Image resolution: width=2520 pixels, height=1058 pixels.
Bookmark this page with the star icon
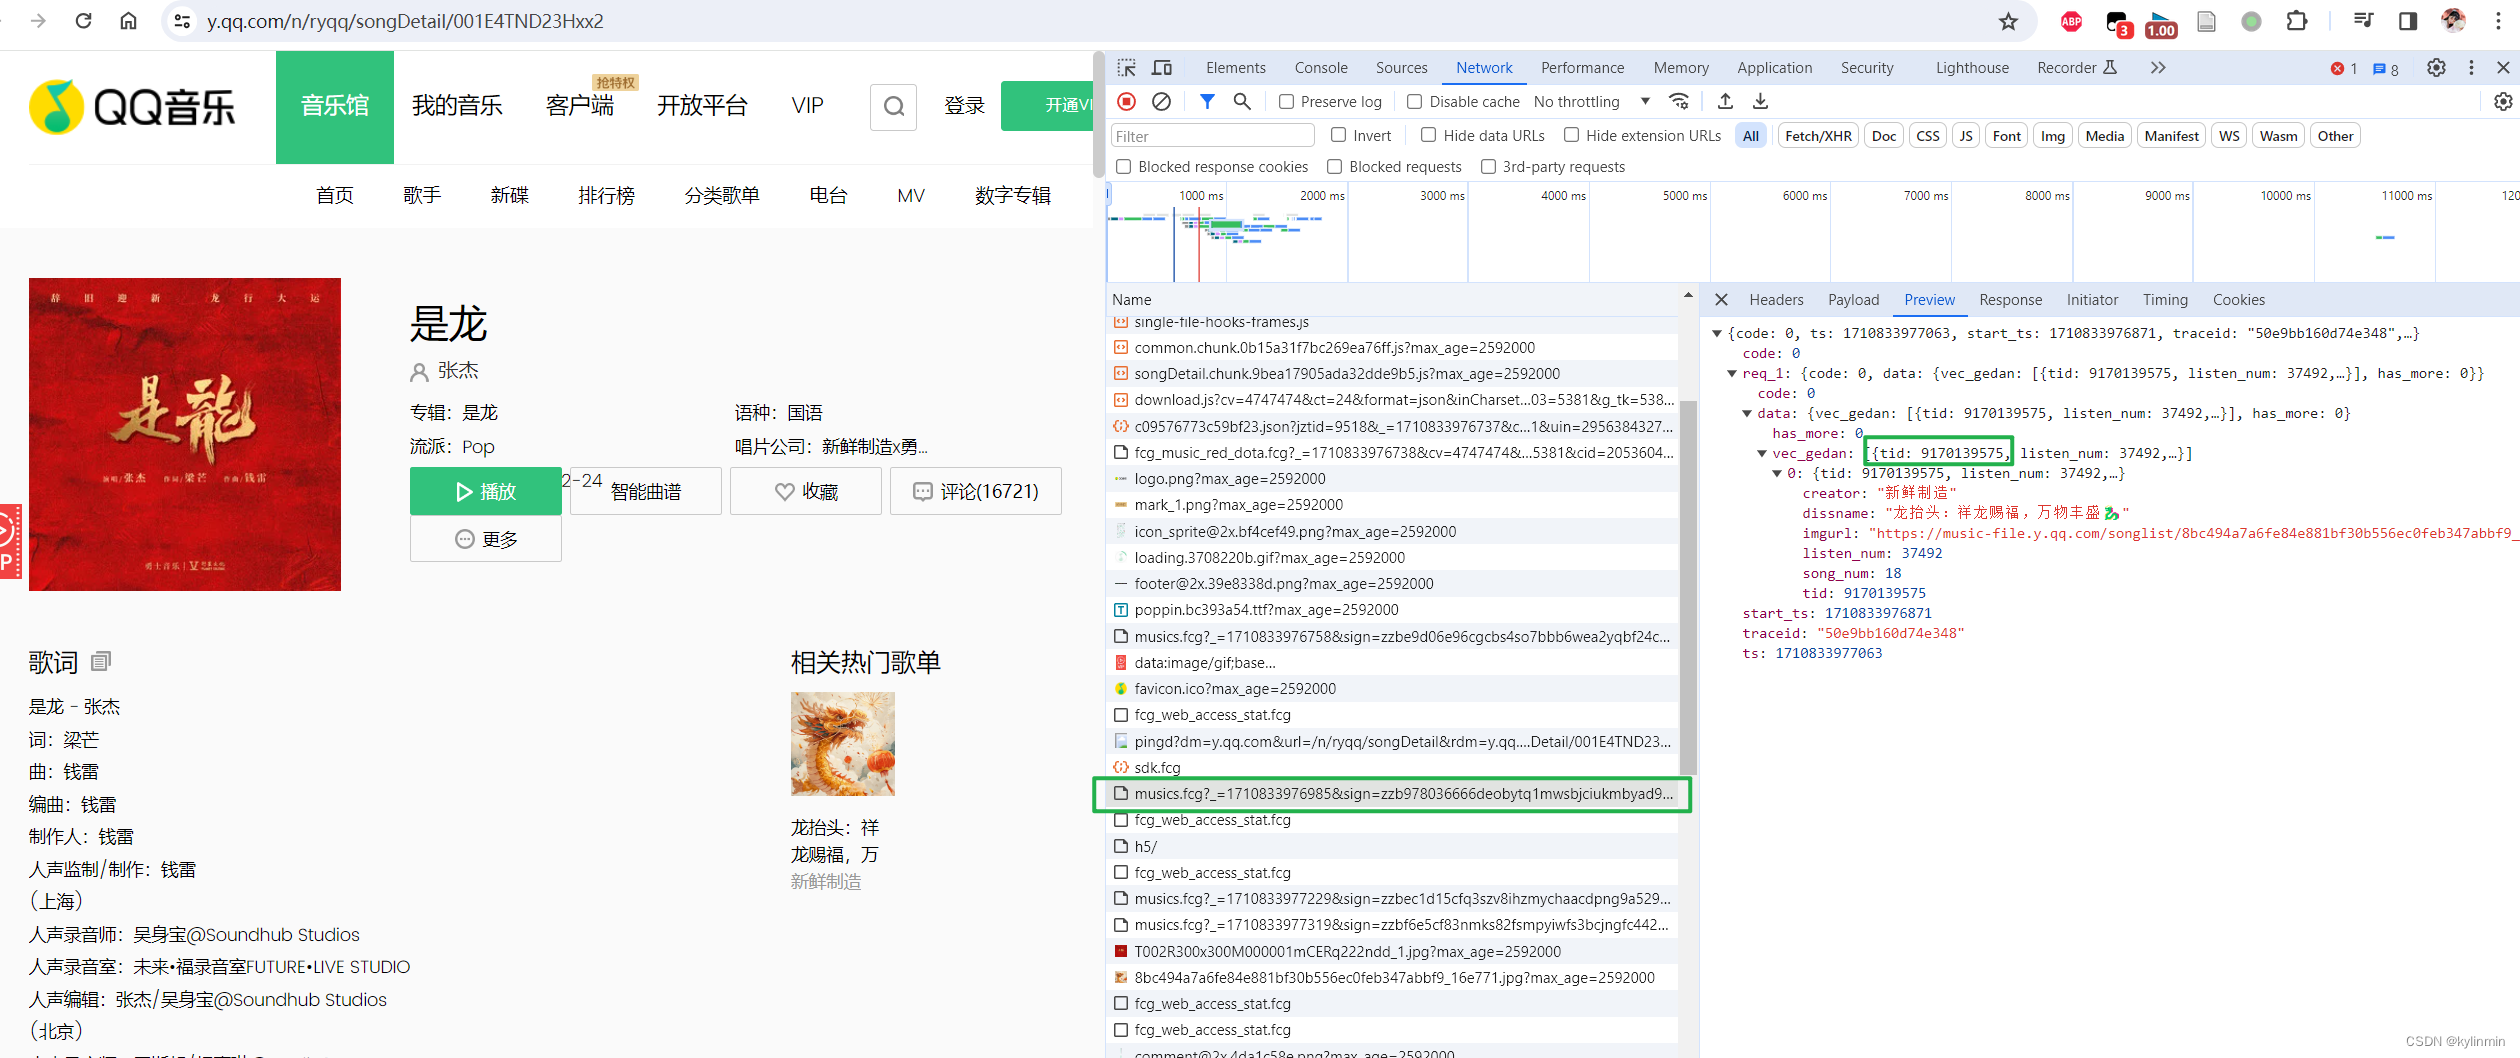2008,21
